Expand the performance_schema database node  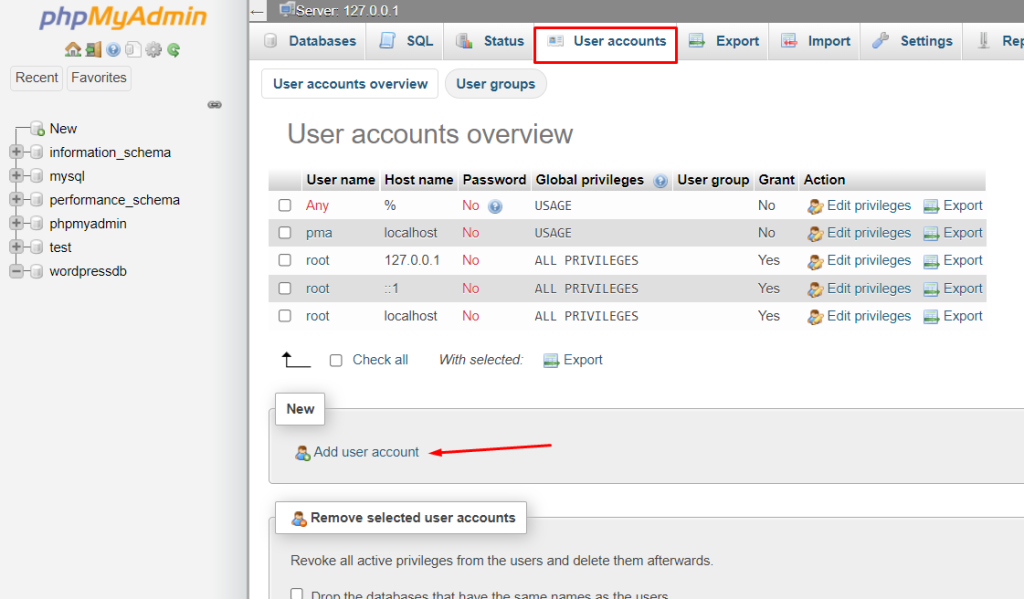click(16, 199)
